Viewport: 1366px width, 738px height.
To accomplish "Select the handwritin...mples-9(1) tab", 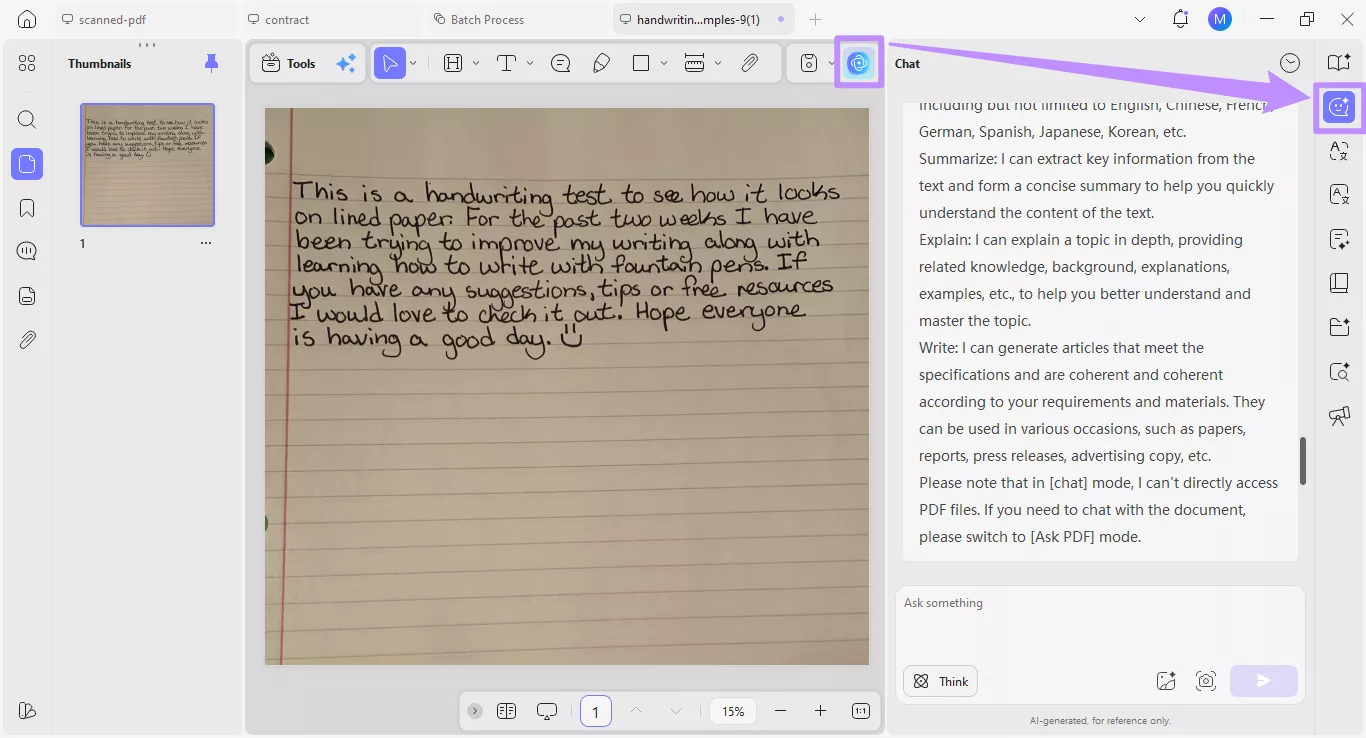I will (703, 19).
